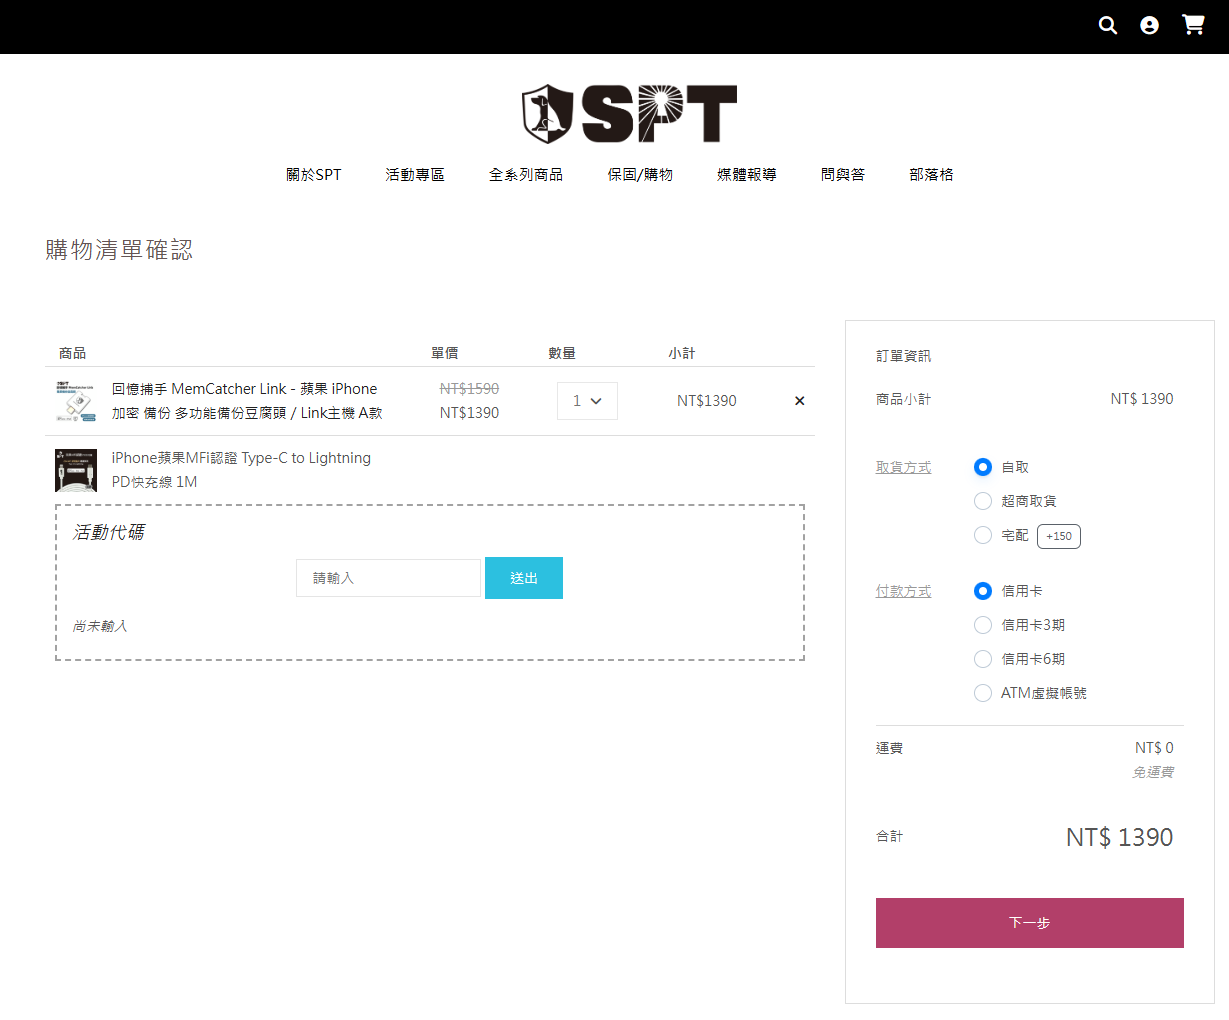Screen dimensions: 1229x1020
Task: Open 媒體報導 menu
Action: click(x=747, y=175)
